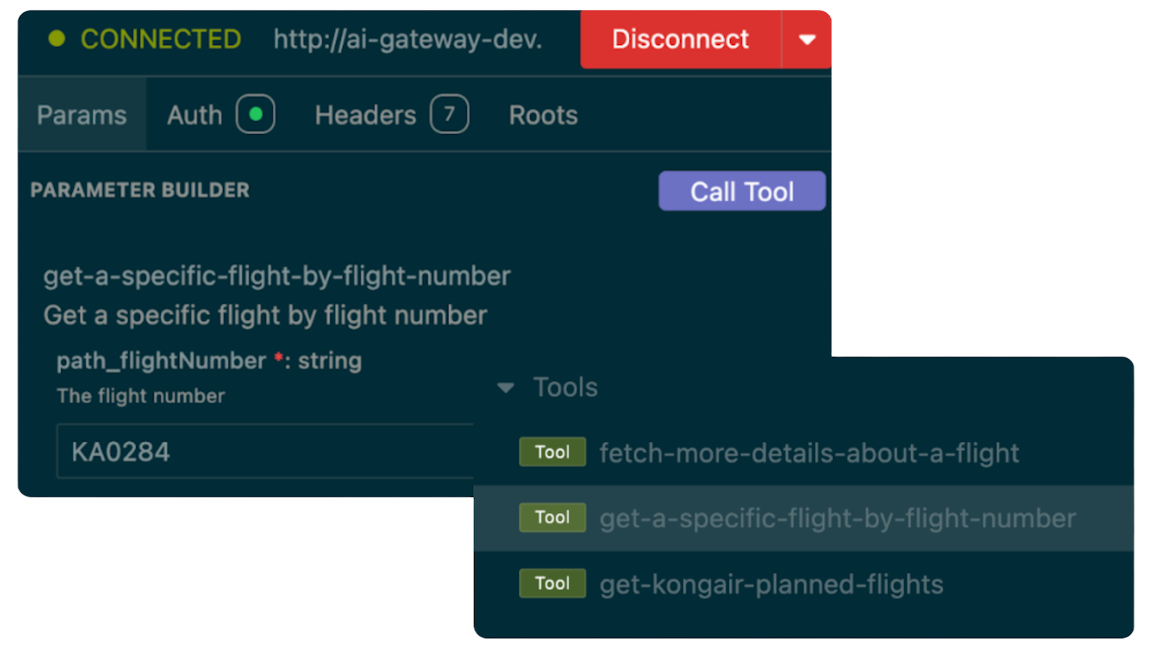Click the Tool badge beside fetch-more-details-about-a-flight

[552, 452]
